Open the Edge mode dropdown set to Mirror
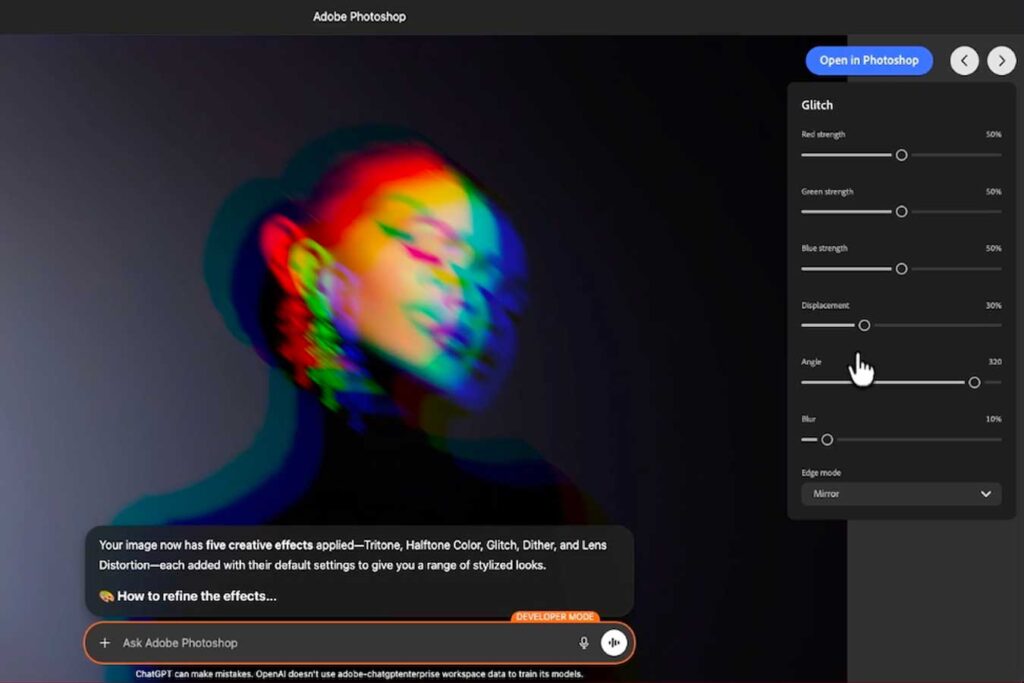Image resolution: width=1024 pixels, height=683 pixels. click(900, 494)
